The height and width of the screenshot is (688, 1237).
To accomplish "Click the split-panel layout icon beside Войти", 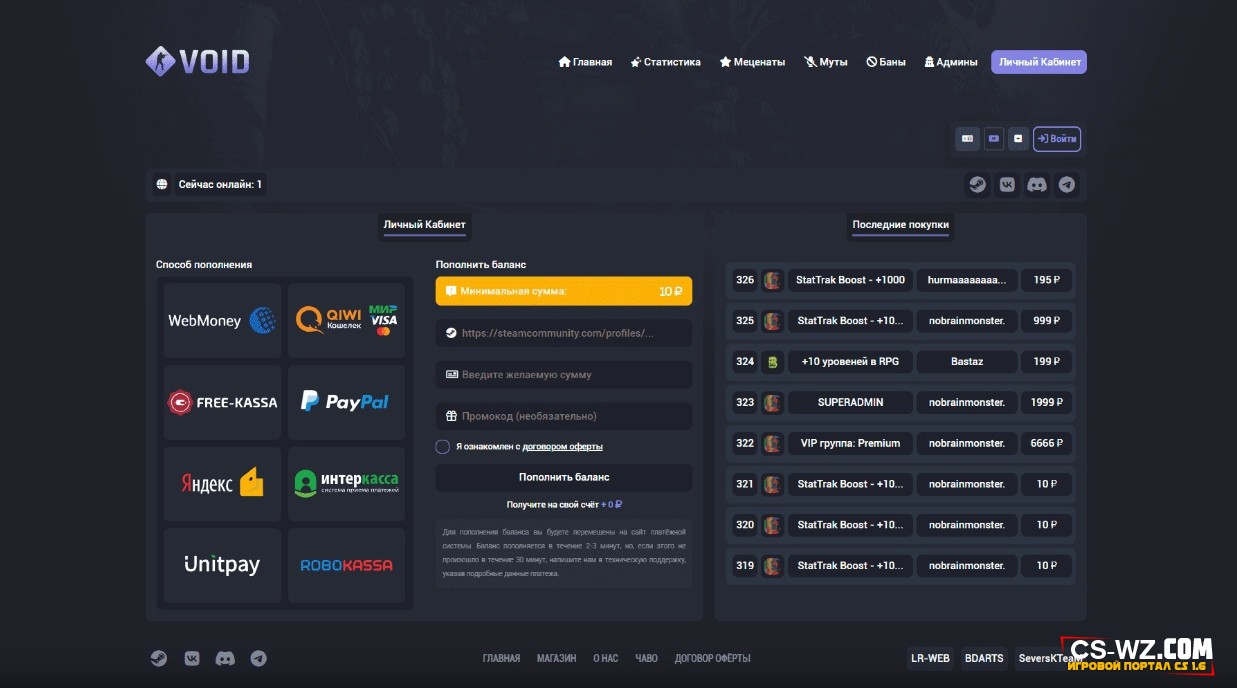I will (x=967, y=139).
